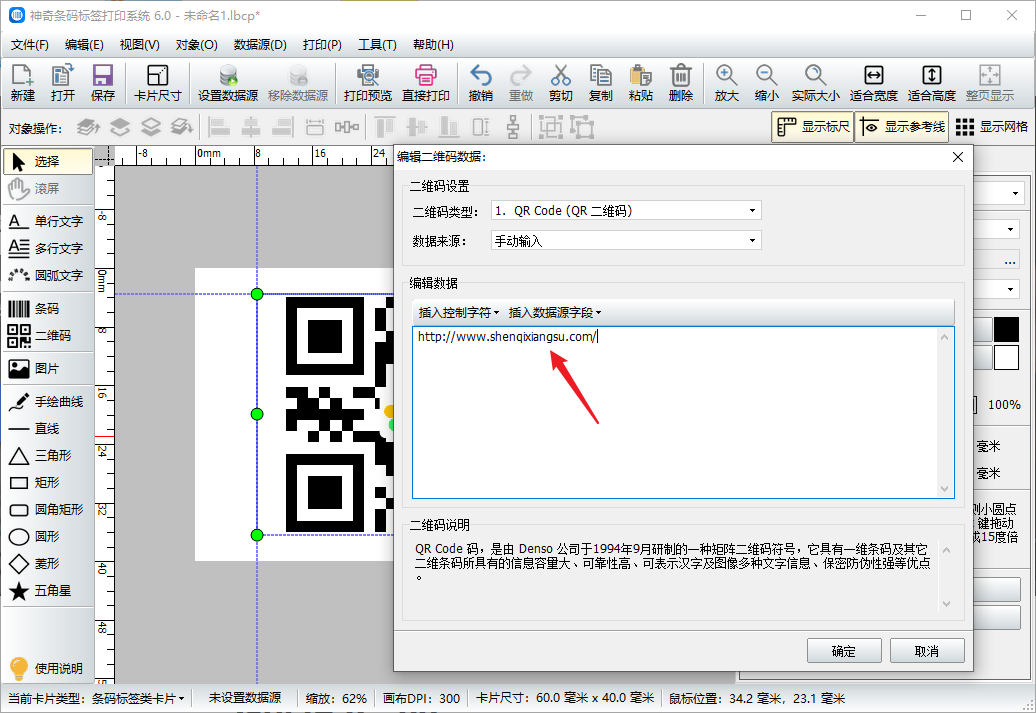The height and width of the screenshot is (713, 1036).
Task: Open the 帮助(H) menu
Action: 433,45
